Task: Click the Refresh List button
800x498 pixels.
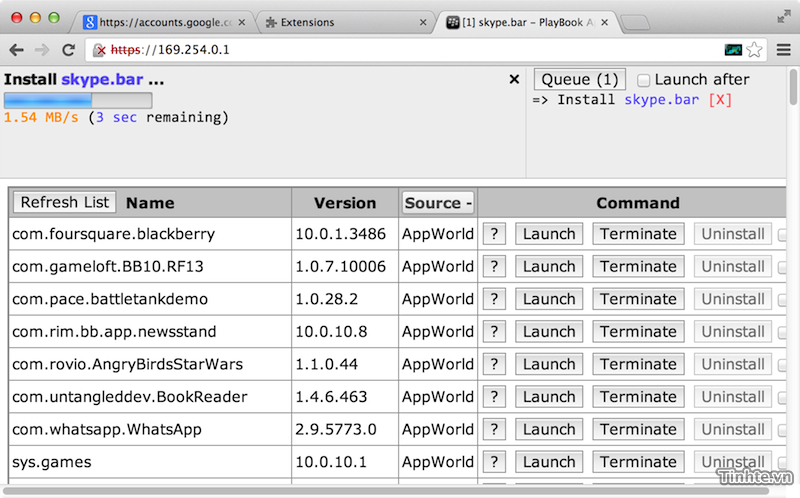Action: point(65,202)
